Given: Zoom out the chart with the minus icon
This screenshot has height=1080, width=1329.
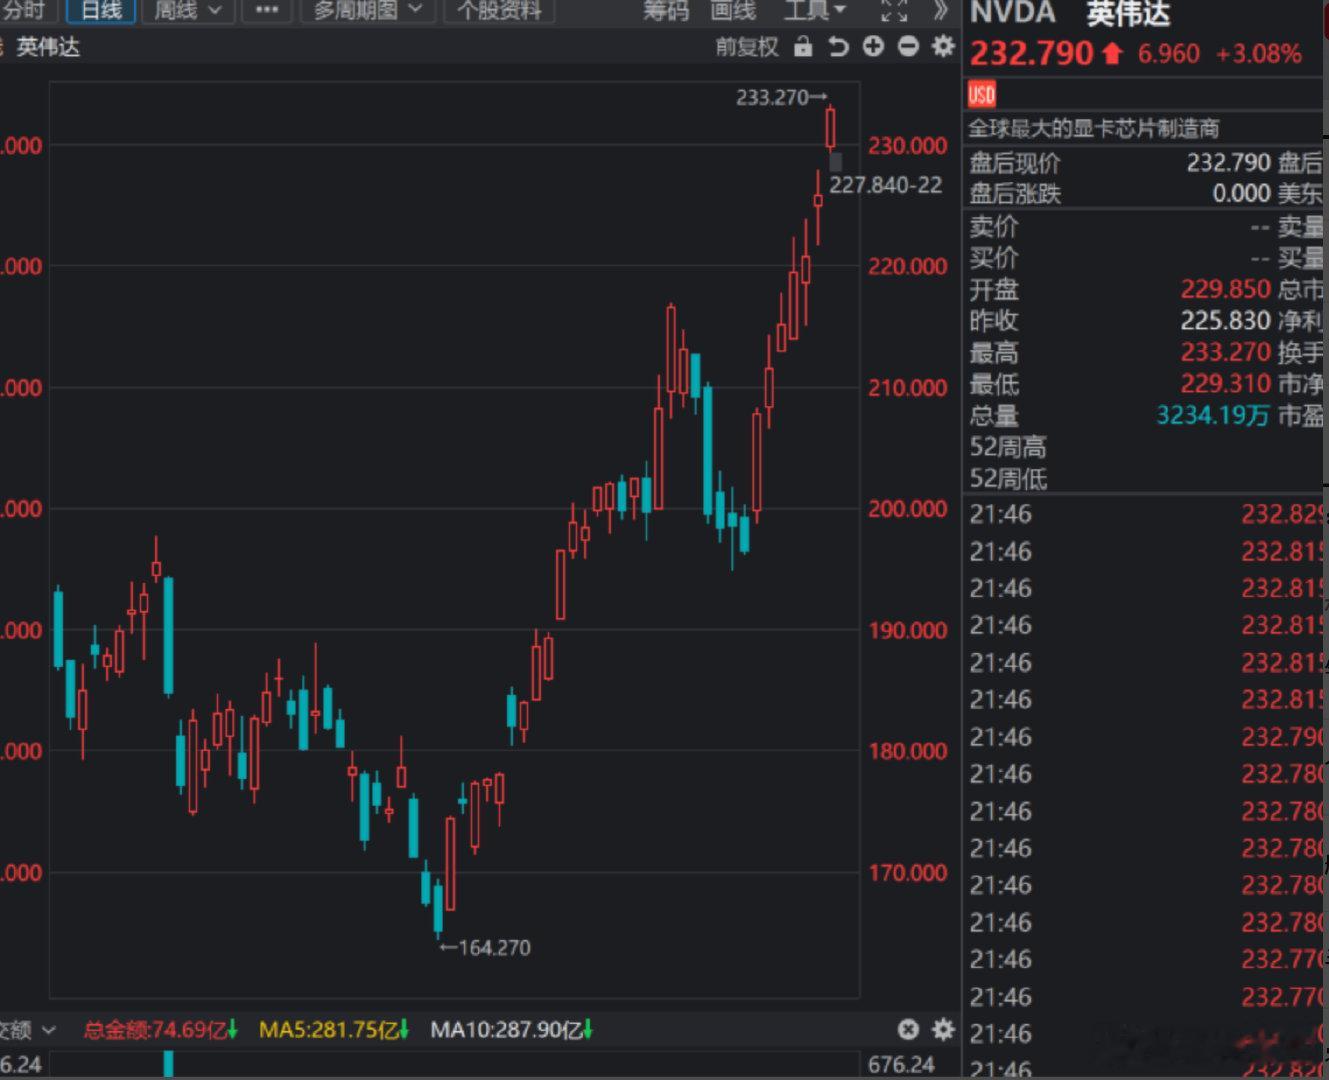Looking at the screenshot, I should click(908, 46).
